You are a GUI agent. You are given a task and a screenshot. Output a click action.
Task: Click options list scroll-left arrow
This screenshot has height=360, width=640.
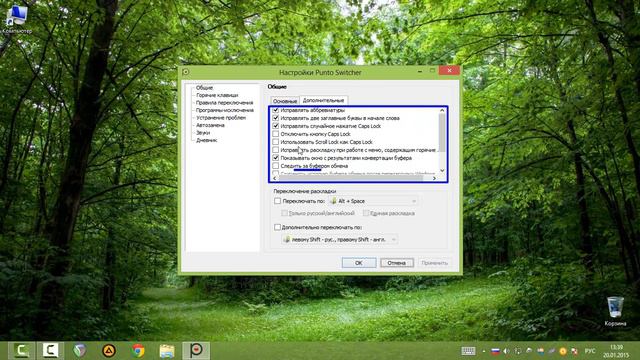[275, 178]
